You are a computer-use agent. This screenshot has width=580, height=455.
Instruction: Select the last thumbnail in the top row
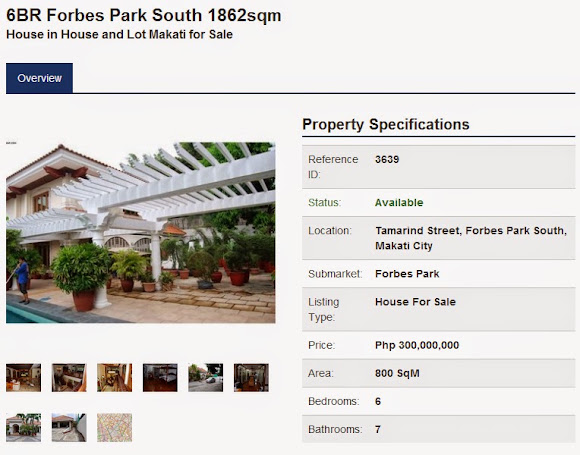coord(251,378)
